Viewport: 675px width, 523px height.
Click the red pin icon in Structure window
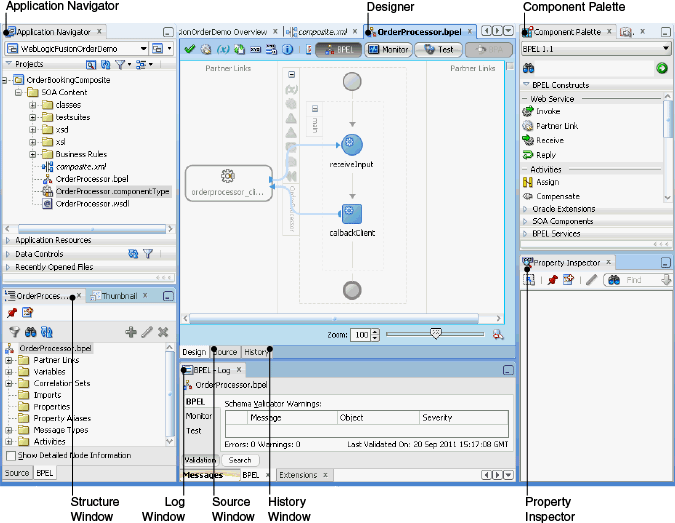pyautogui.click(x=12, y=313)
